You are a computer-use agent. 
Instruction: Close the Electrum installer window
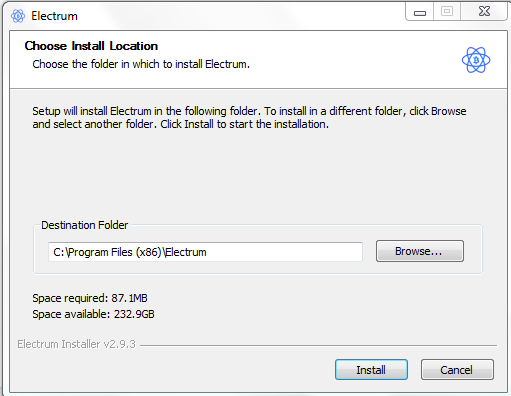pyautogui.click(x=484, y=12)
